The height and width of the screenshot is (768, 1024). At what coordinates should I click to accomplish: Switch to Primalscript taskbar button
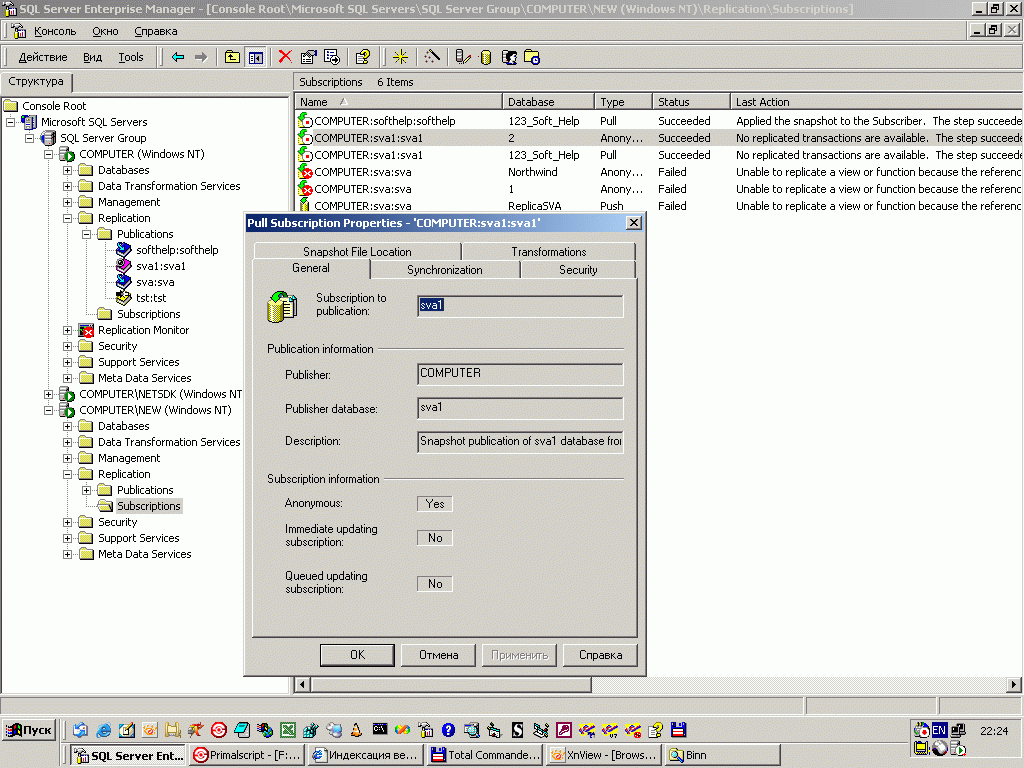247,755
